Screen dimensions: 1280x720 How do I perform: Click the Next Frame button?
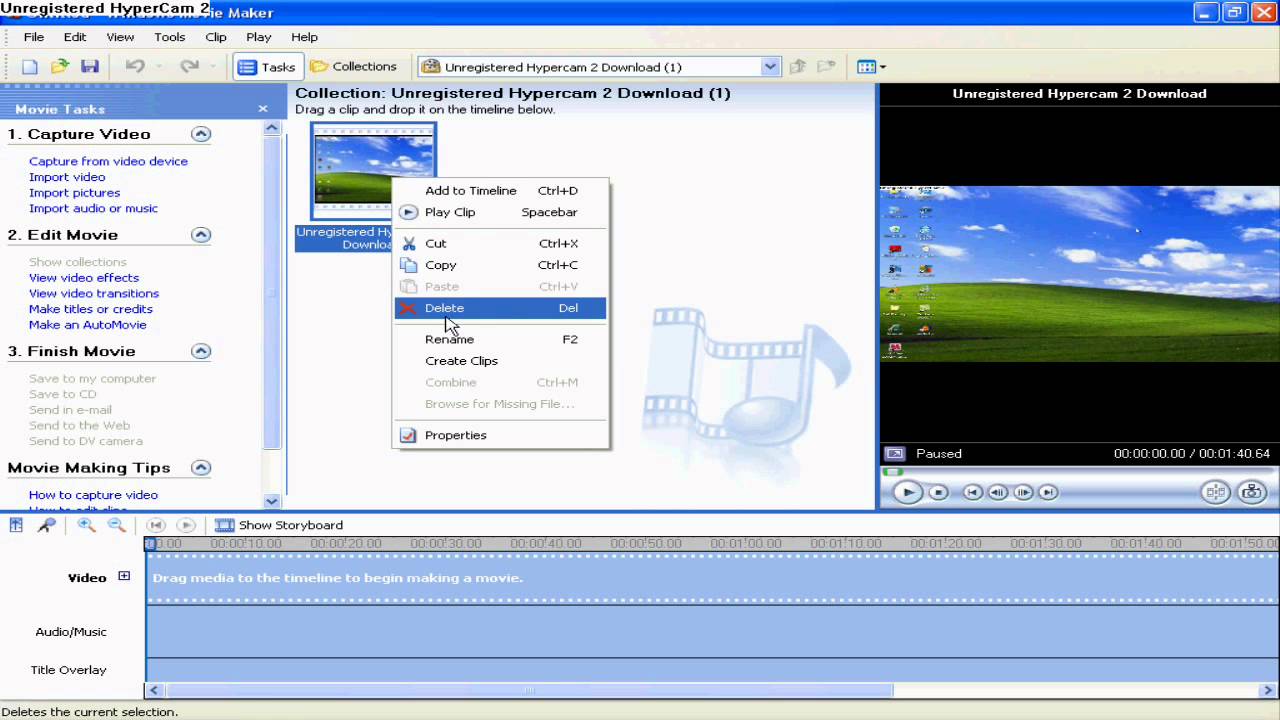tap(1022, 492)
